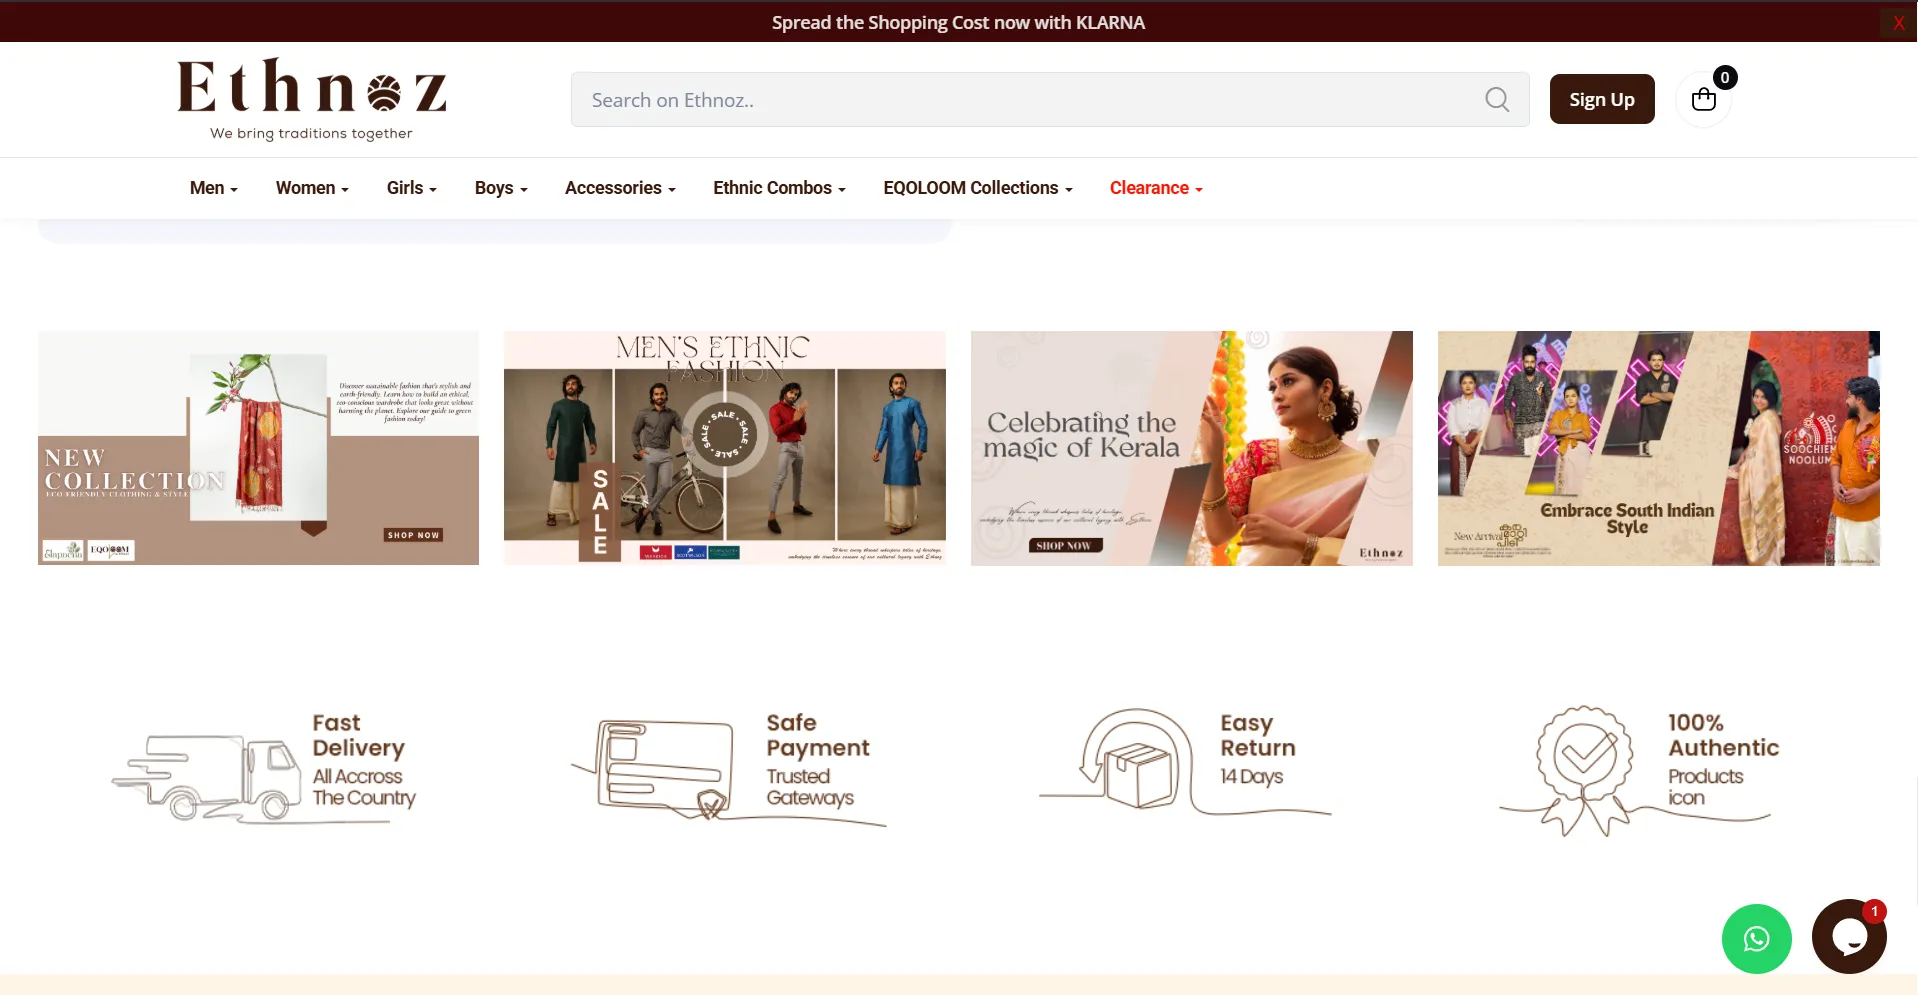The height and width of the screenshot is (995, 1918).
Task: Click the "Trusted Gateways" text
Action: coord(810,787)
